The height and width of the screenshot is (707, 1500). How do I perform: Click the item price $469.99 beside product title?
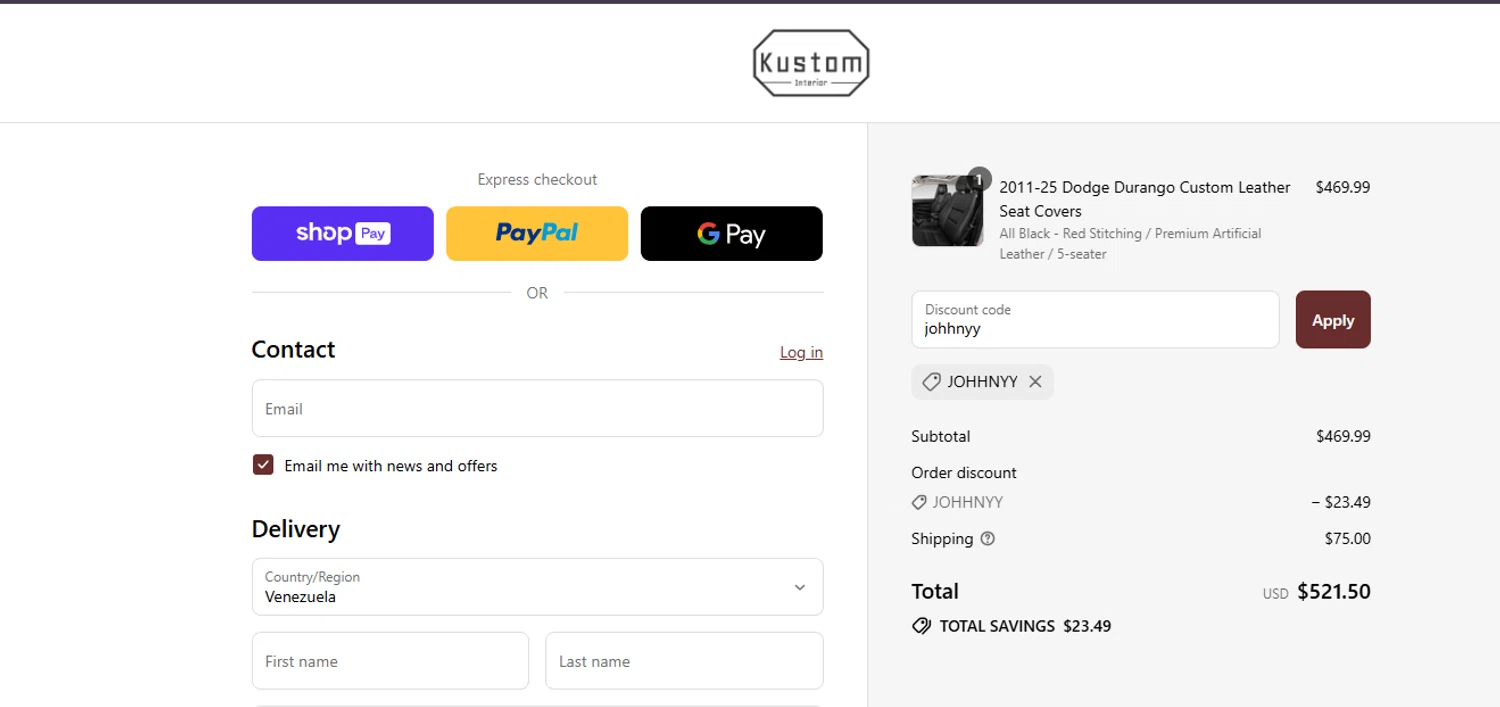(1343, 187)
